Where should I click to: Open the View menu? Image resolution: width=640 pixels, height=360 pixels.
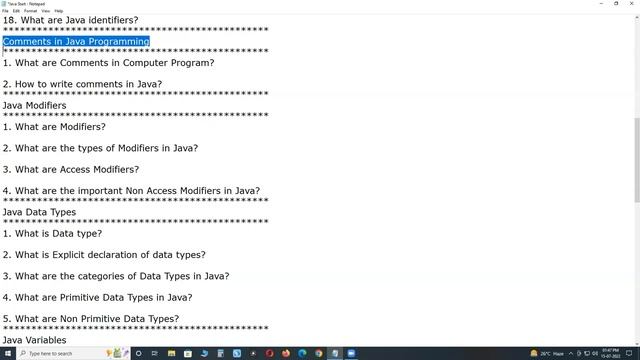46,11
